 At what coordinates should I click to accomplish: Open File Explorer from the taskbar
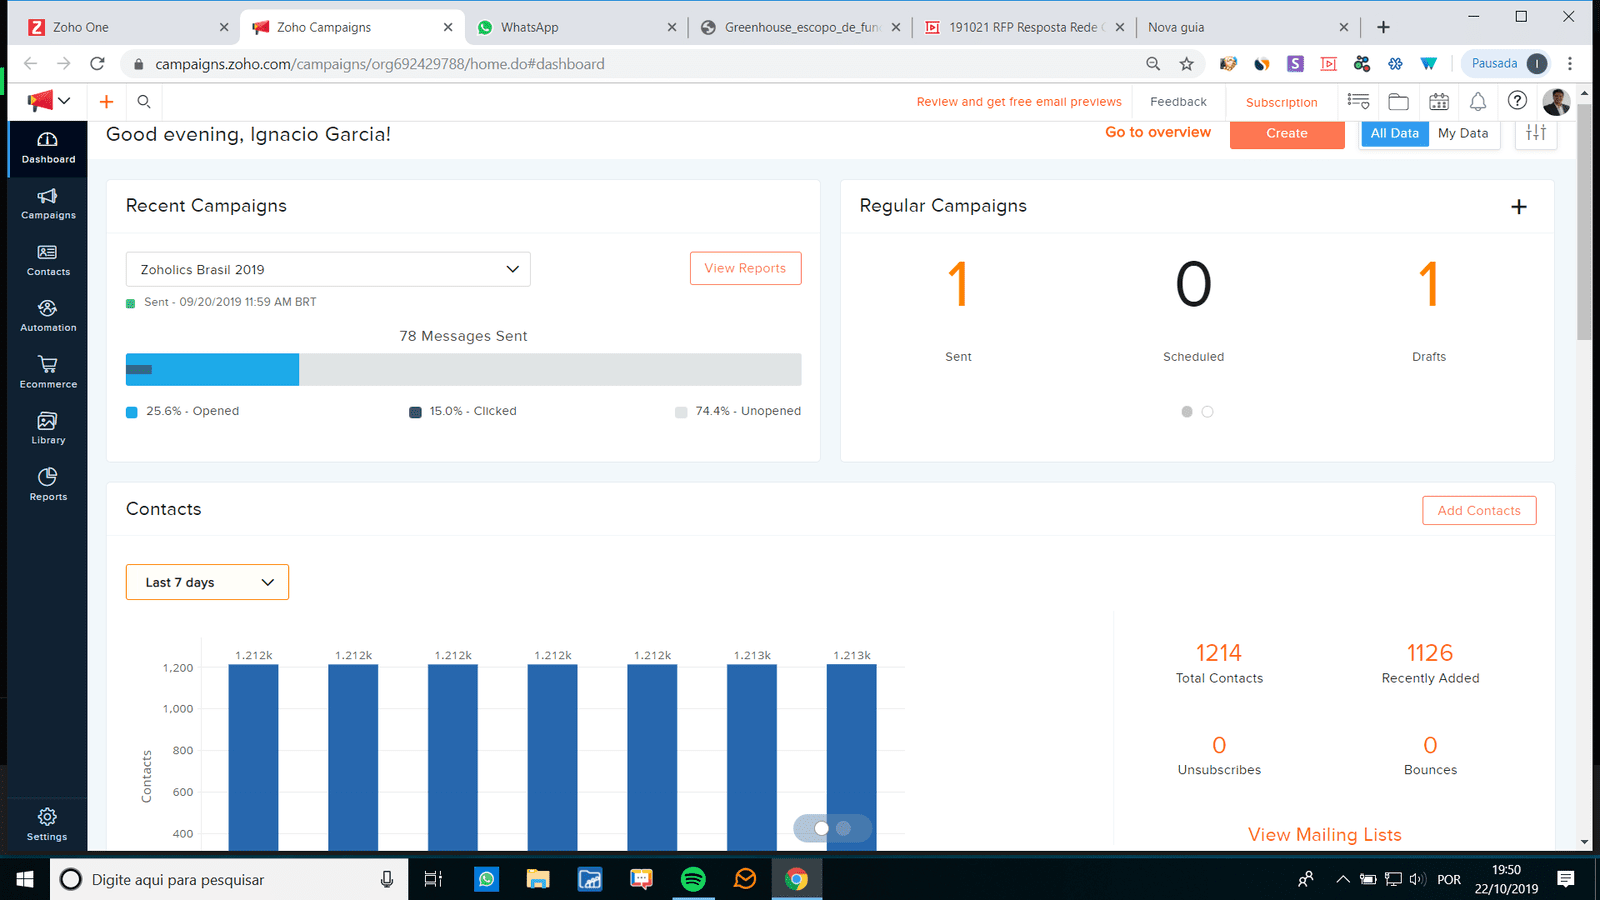point(538,879)
